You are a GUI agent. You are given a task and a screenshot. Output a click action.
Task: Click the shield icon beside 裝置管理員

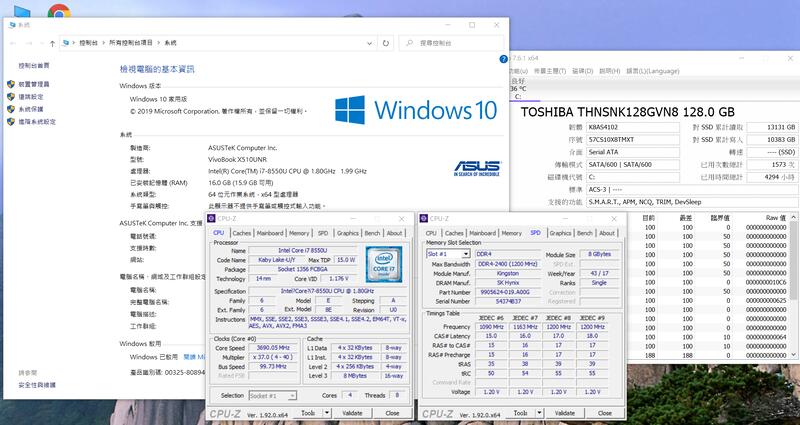(x=11, y=84)
